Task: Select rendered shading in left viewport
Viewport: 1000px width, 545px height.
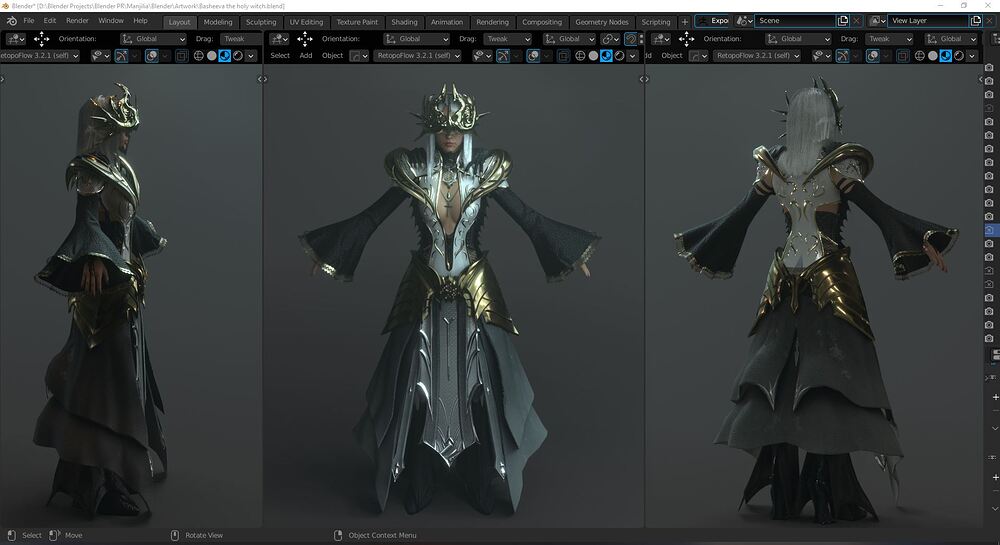Action: point(238,55)
